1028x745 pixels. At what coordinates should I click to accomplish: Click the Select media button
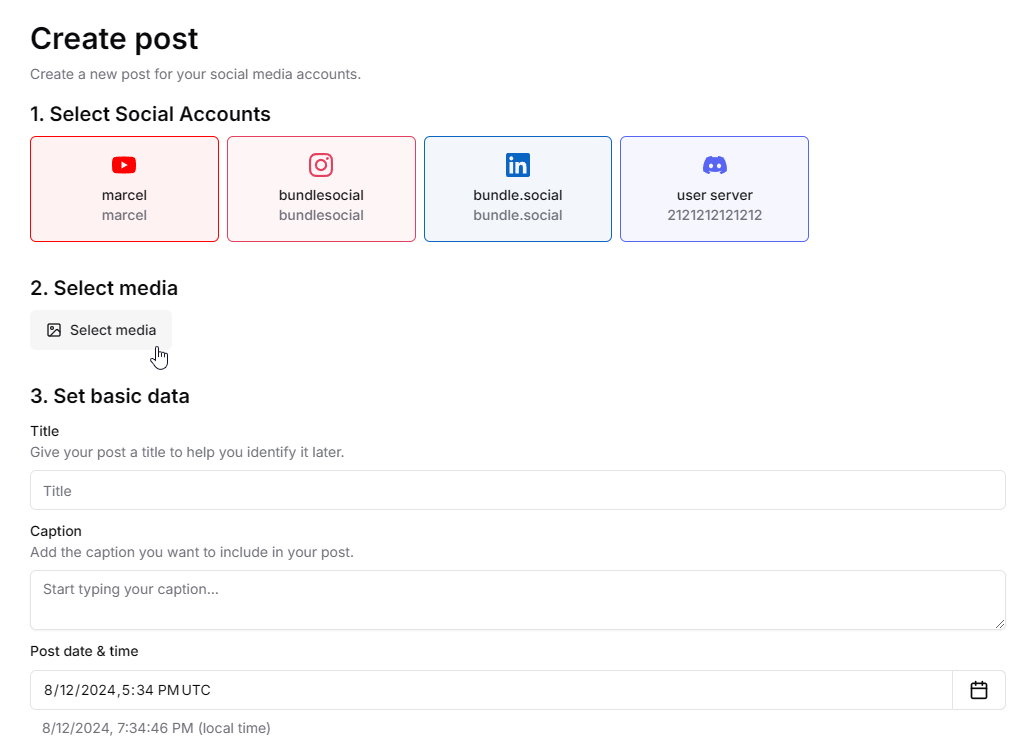[x=101, y=330]
